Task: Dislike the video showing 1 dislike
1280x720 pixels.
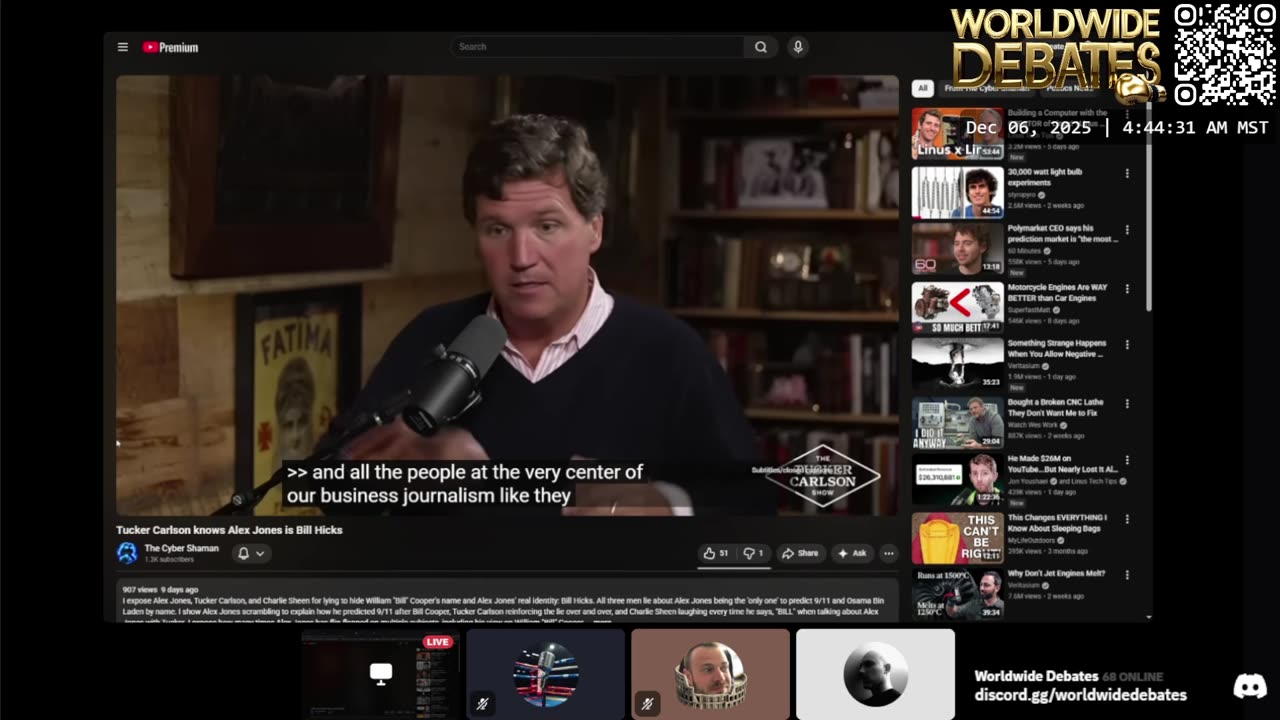Action: (x=754, y=553)
